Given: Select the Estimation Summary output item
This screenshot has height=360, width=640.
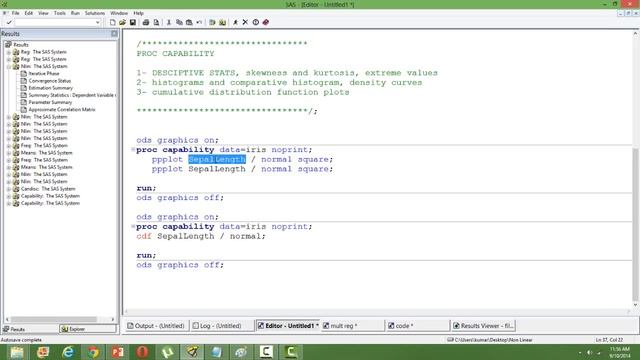Looking at the screenshot, I should click(51, 88).
